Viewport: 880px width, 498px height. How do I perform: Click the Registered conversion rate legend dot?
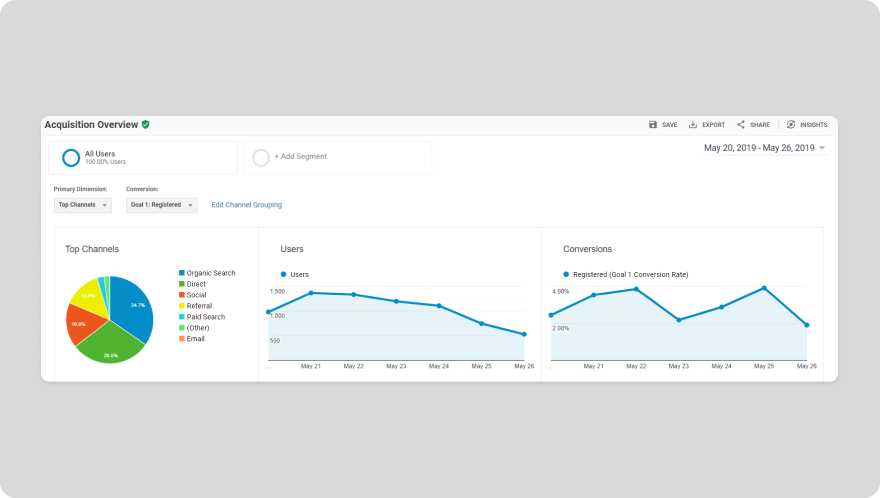pos(566,274)
